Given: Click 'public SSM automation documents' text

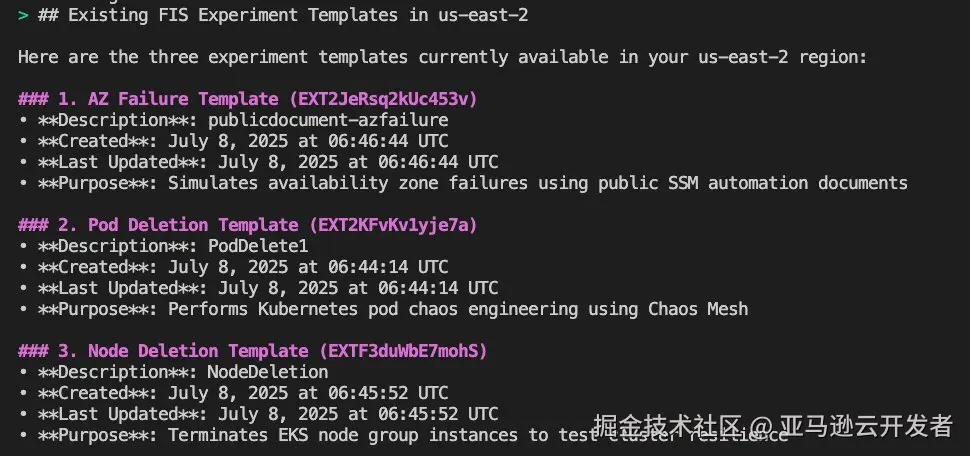Looking at the screenshot, I should (x=753, y=183).
